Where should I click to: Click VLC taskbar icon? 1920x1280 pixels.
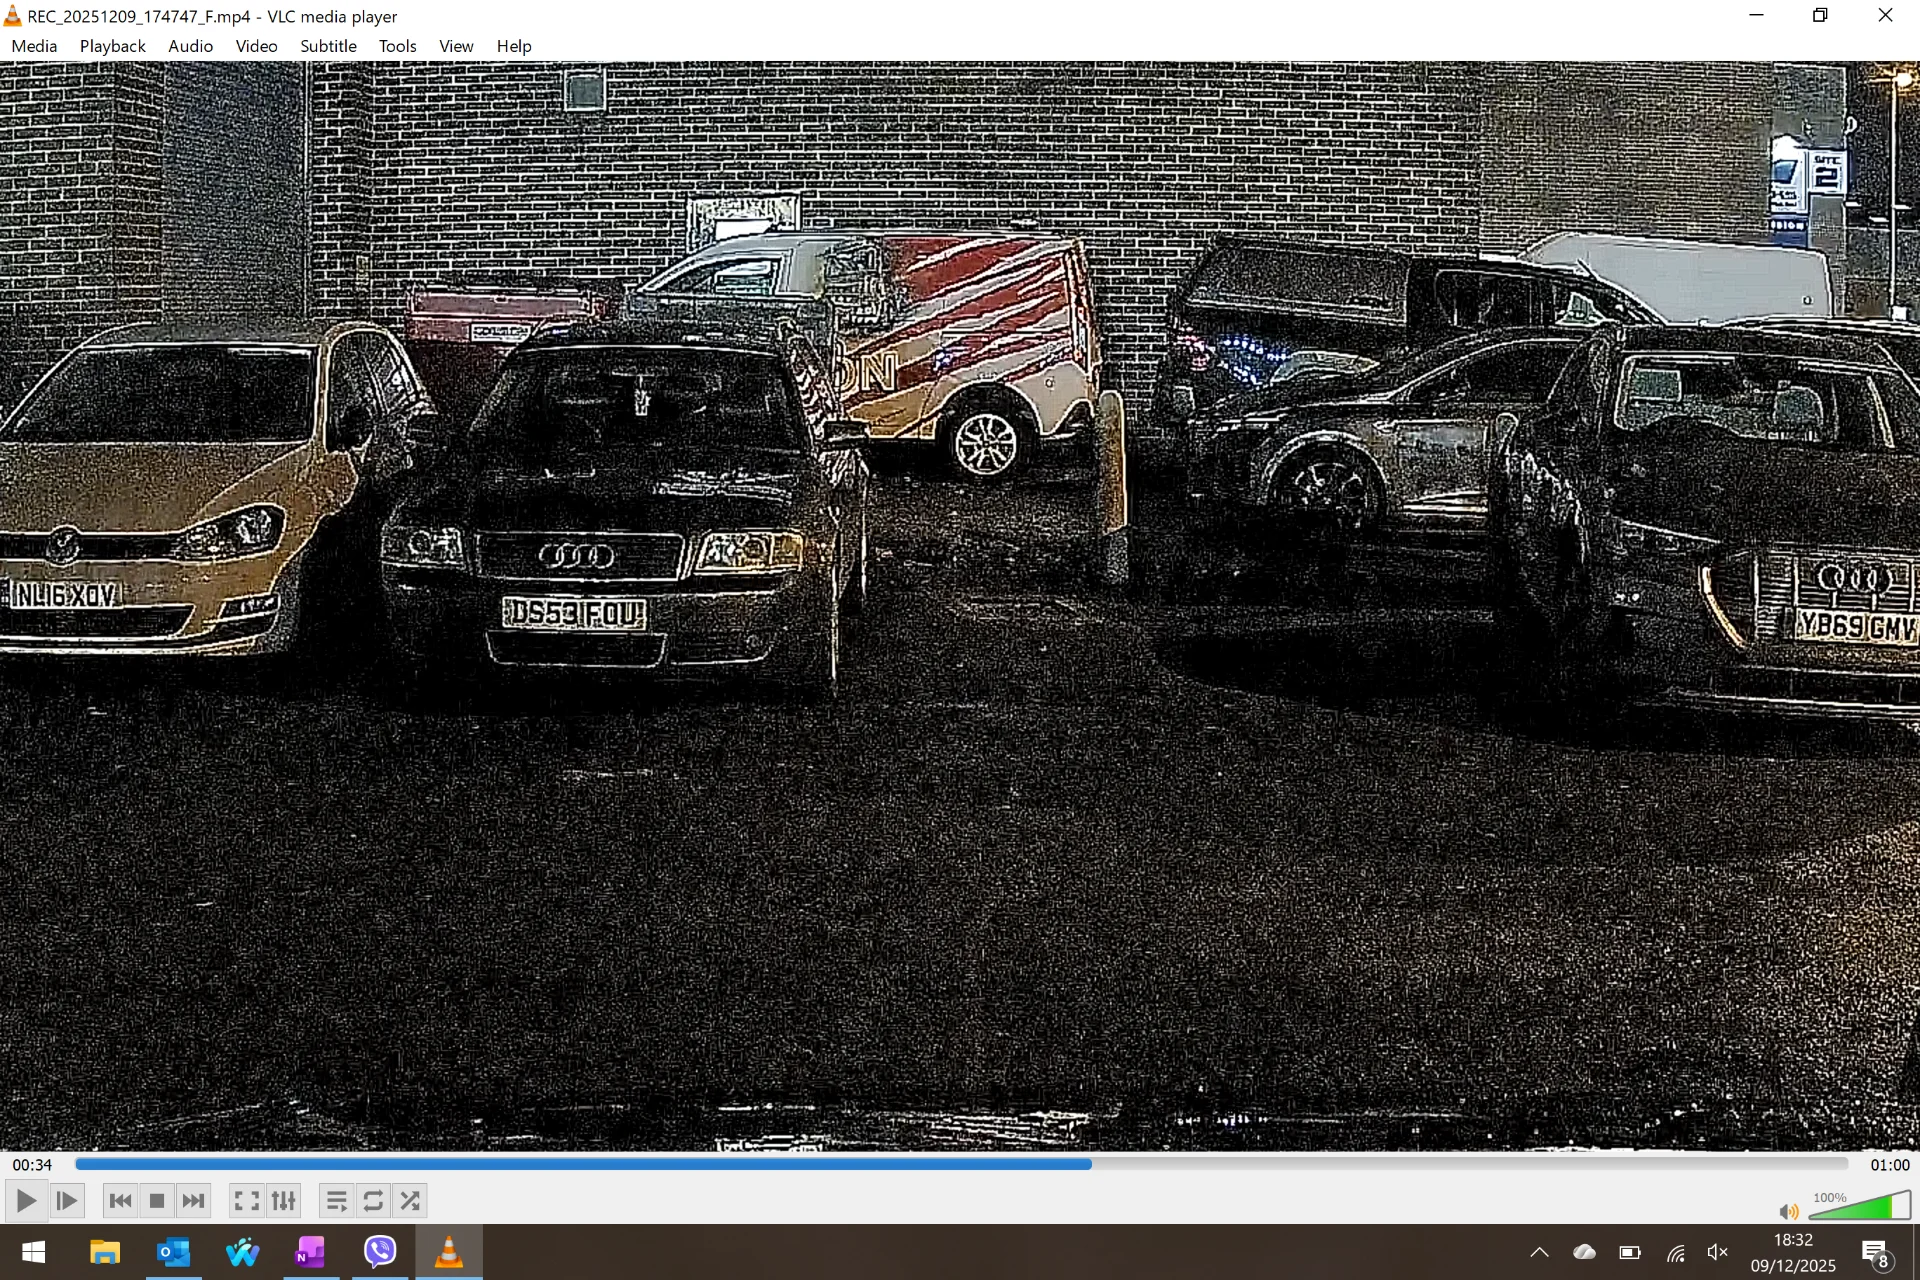coord(449,1252)
